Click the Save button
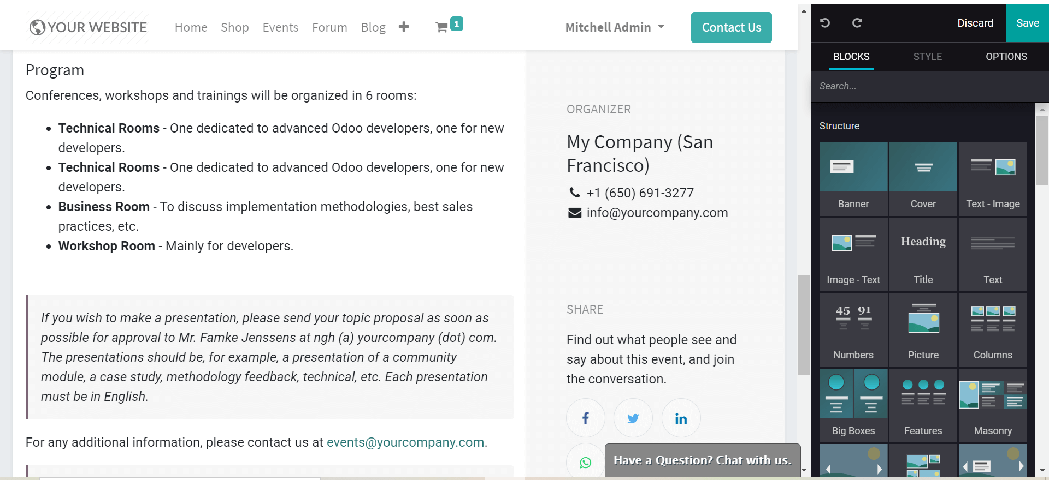This screenshot has width=1049, height=480. pos(1028,23)
